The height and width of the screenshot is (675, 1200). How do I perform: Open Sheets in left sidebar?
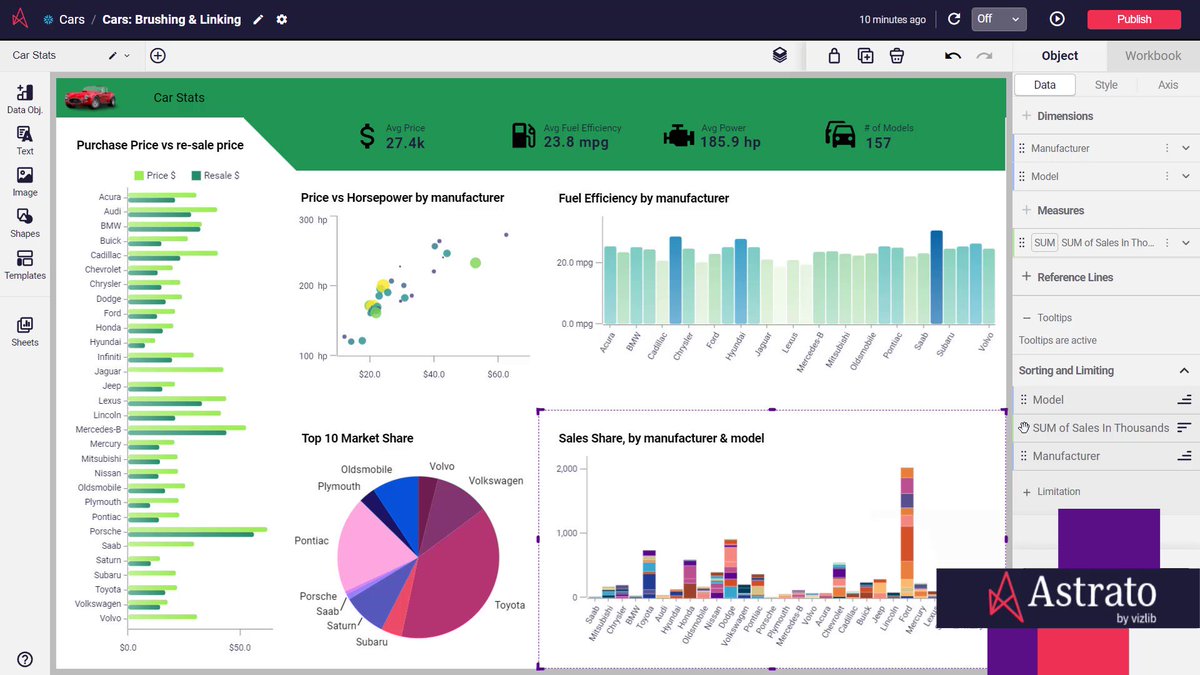pos(25,332)
